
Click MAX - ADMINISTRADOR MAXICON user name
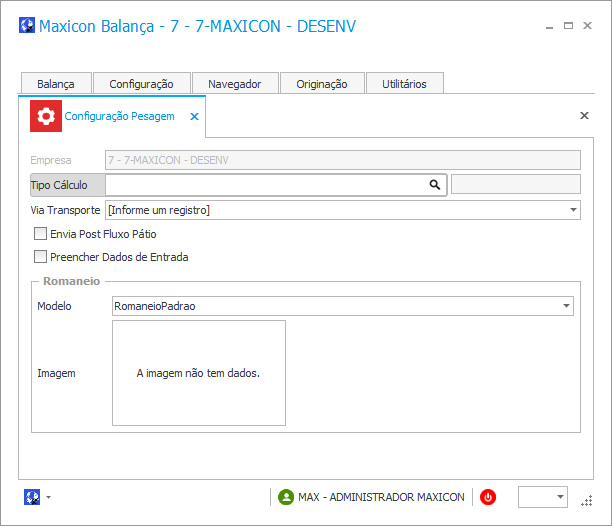(381, 497)
